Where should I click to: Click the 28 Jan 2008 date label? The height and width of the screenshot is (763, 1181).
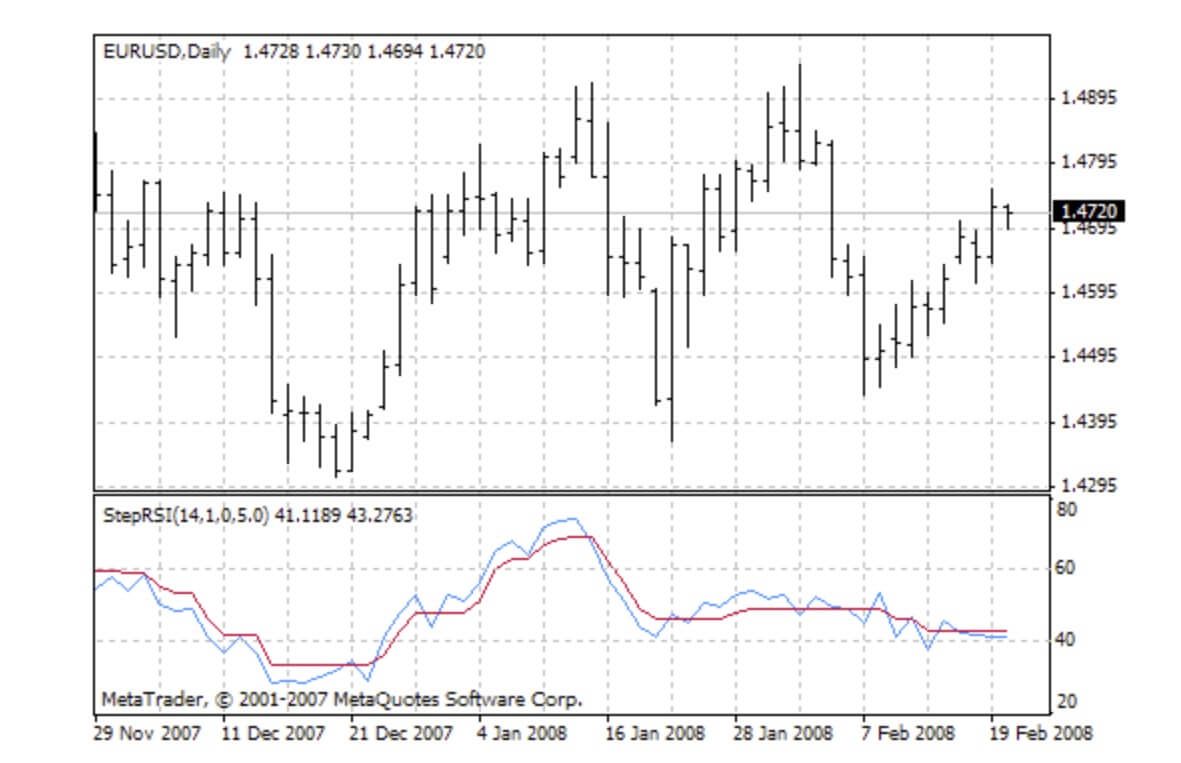pyautogui.click(x=783, y=733)
